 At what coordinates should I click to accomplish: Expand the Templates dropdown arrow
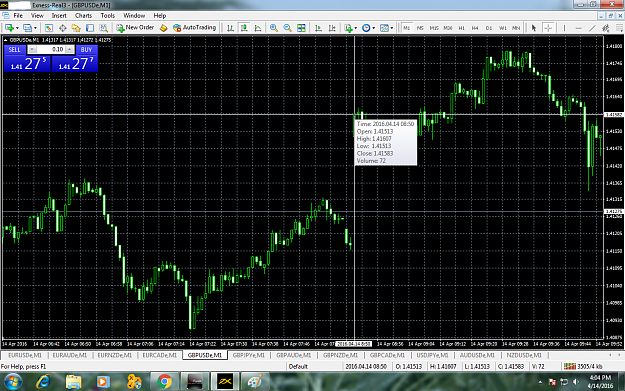coord(392,28)
